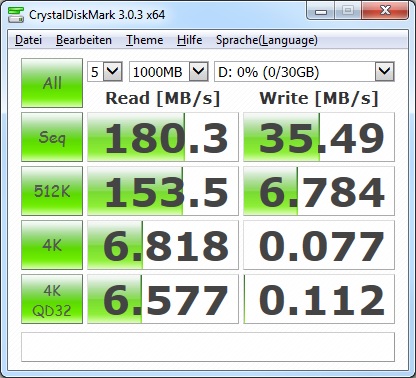Select the 4K QD32 write value 0.112
This screenshot has width=416, height=378.
pyautogui.click(x=319, y=299)
